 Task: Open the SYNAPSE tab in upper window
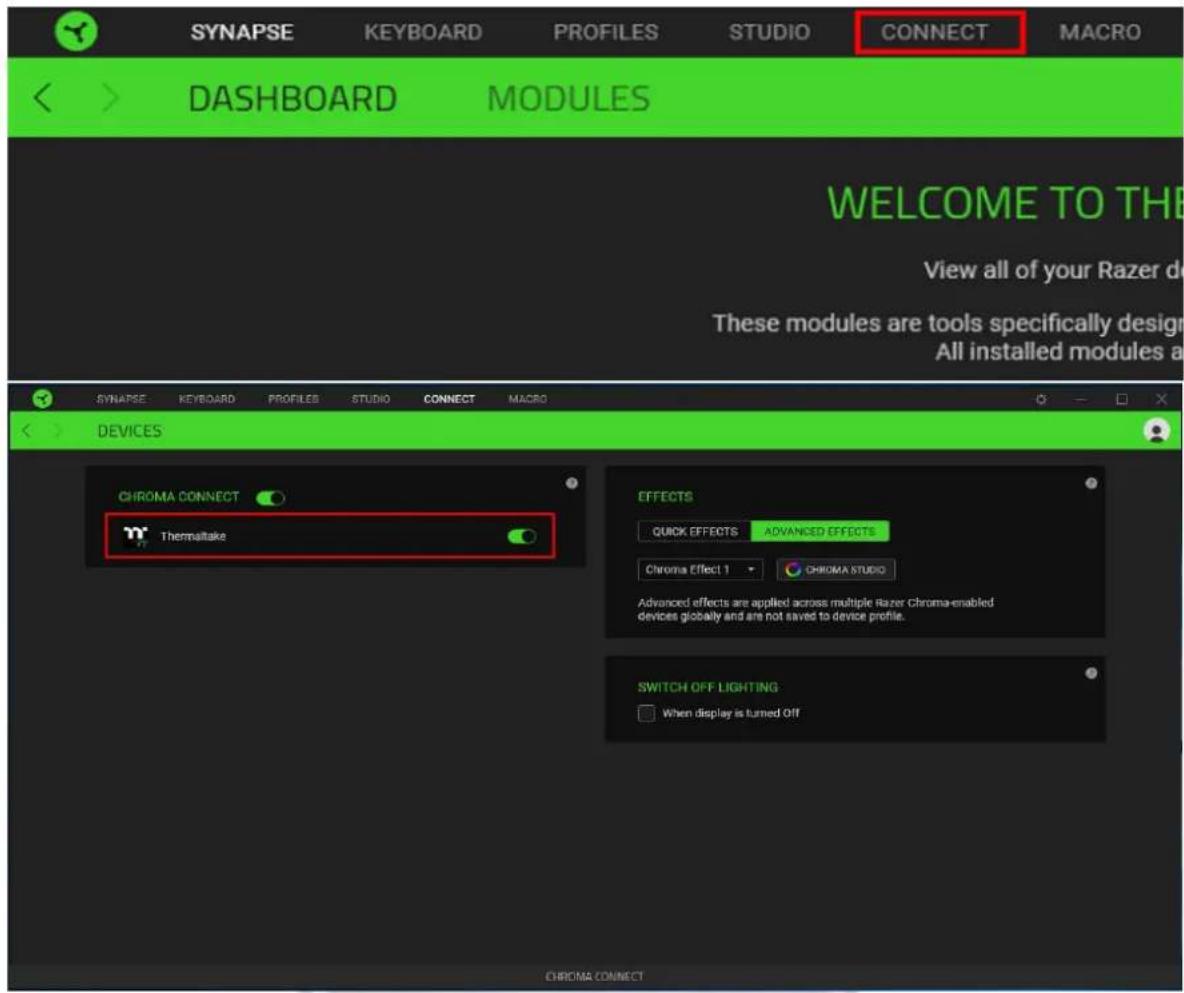pyautogui.click(x=242, y=32)
